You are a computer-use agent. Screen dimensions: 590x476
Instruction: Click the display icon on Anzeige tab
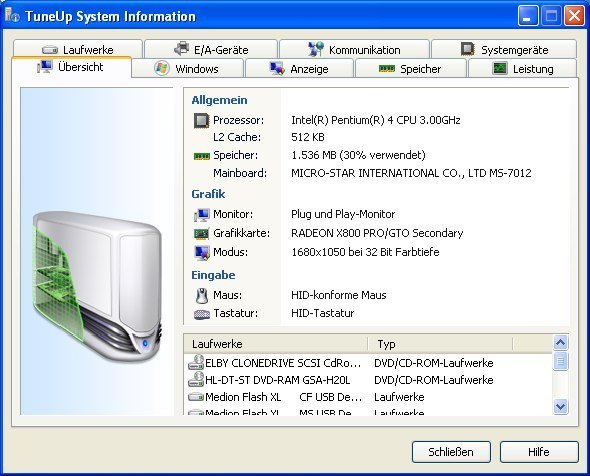(277, 68)
